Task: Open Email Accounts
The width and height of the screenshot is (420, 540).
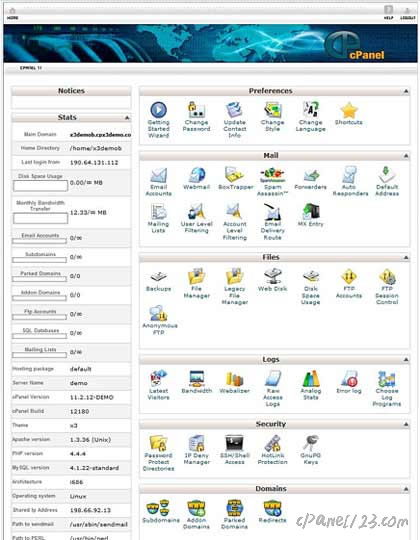Action: [x=158, y=181]
